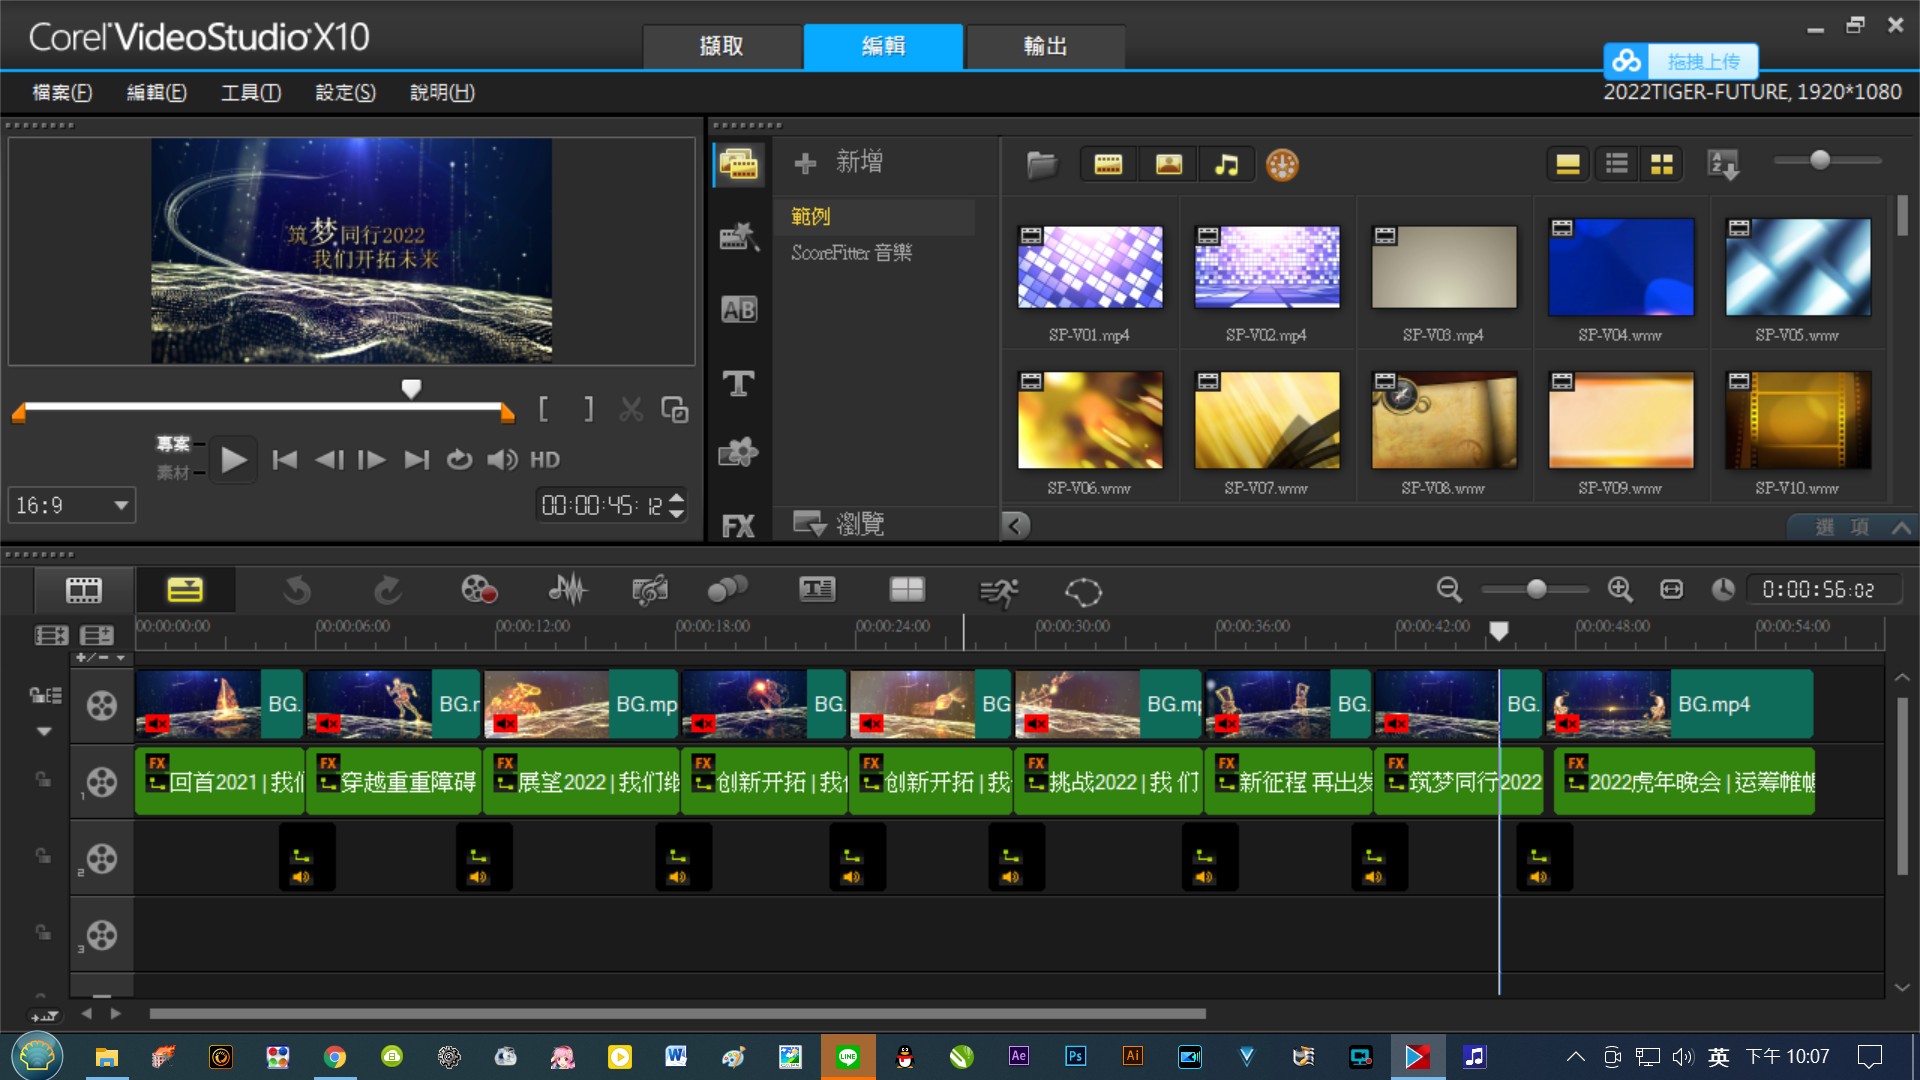Open the Graphic library icon
The height and width of the screenshot is (1080, 1920).
point(739,453)
